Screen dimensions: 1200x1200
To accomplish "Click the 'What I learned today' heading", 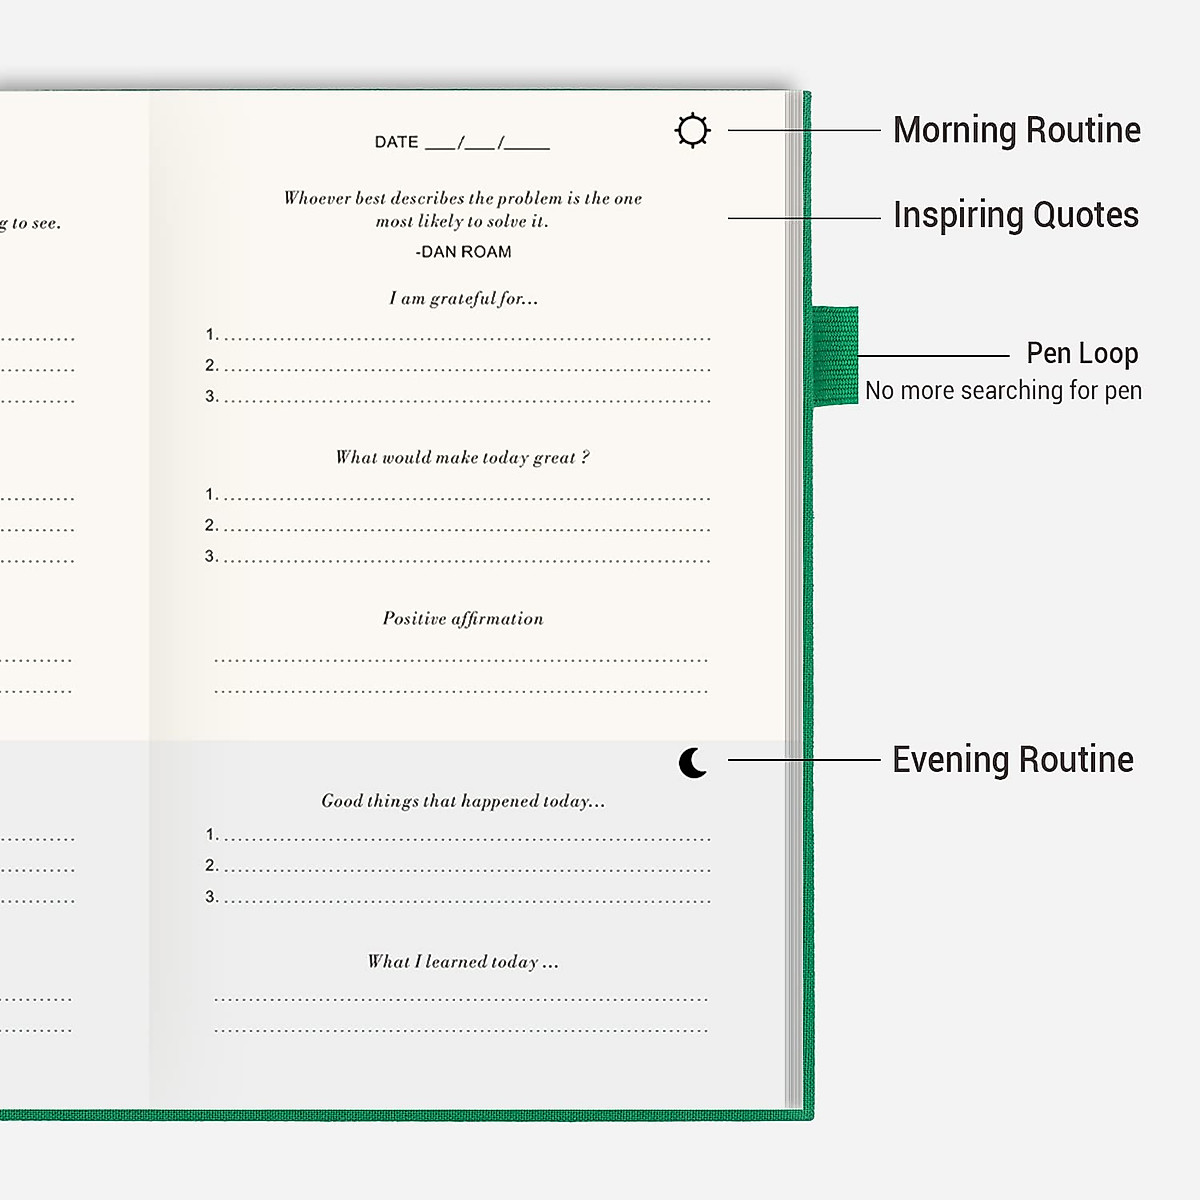I will click(462, 961).
